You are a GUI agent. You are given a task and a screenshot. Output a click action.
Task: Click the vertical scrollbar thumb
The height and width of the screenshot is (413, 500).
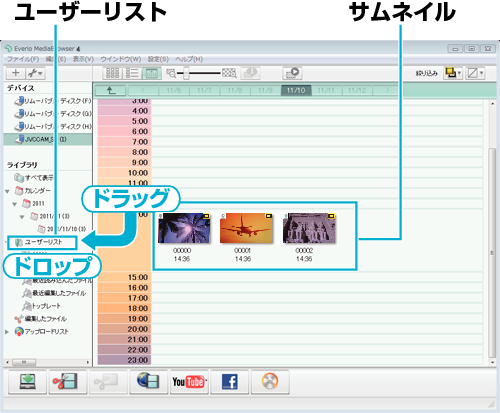coord(492,253)
